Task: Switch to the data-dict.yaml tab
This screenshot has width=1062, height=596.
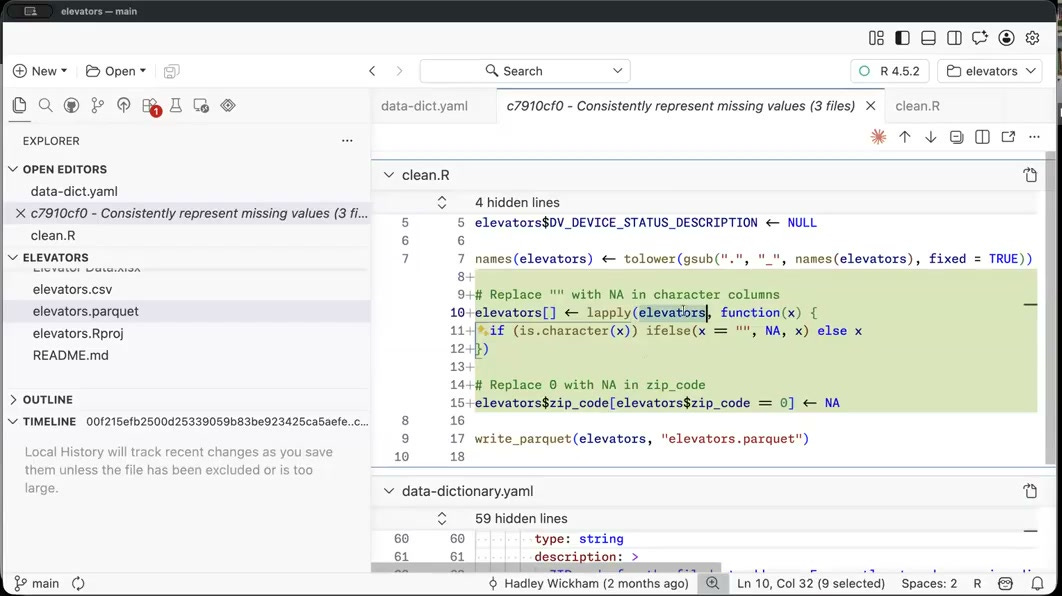Action: 425,106
